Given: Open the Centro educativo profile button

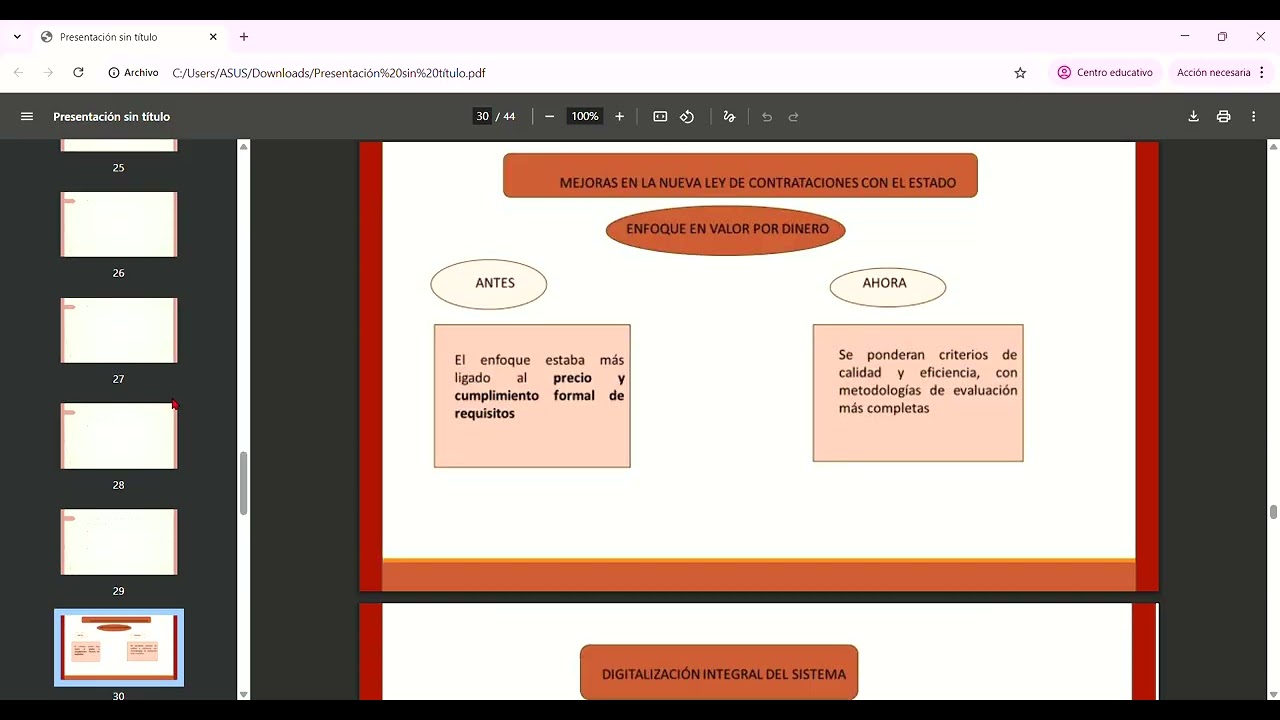Looking at the screenshot, I should [x=1105, y=73].
